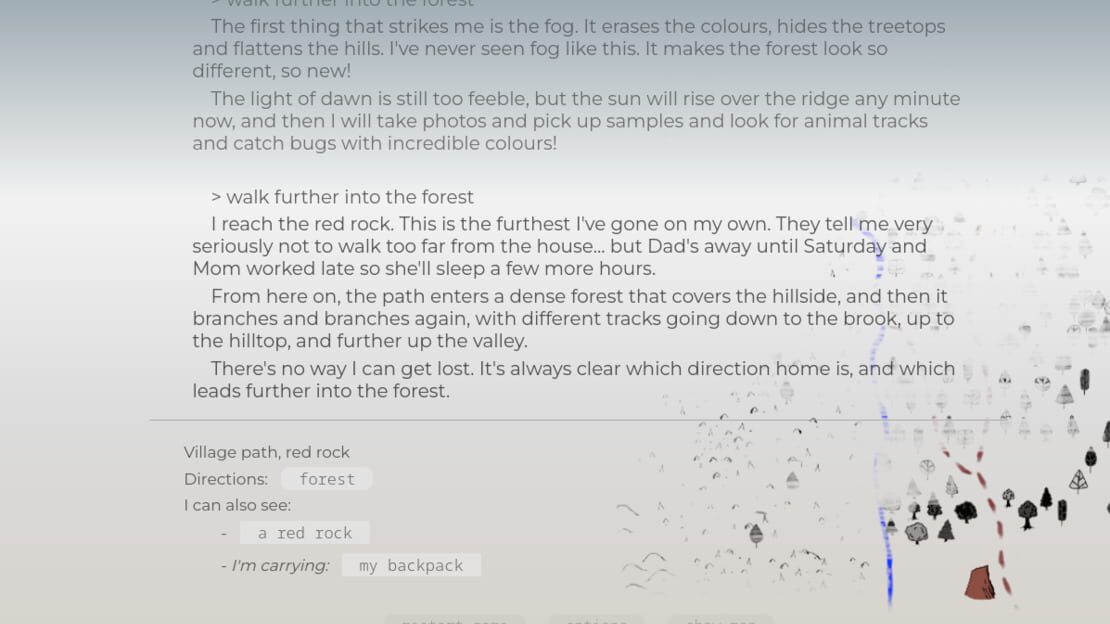Click the restart game button
Image resolution: width=1110 pixels, height=624 pixels.
coord(454,620)
